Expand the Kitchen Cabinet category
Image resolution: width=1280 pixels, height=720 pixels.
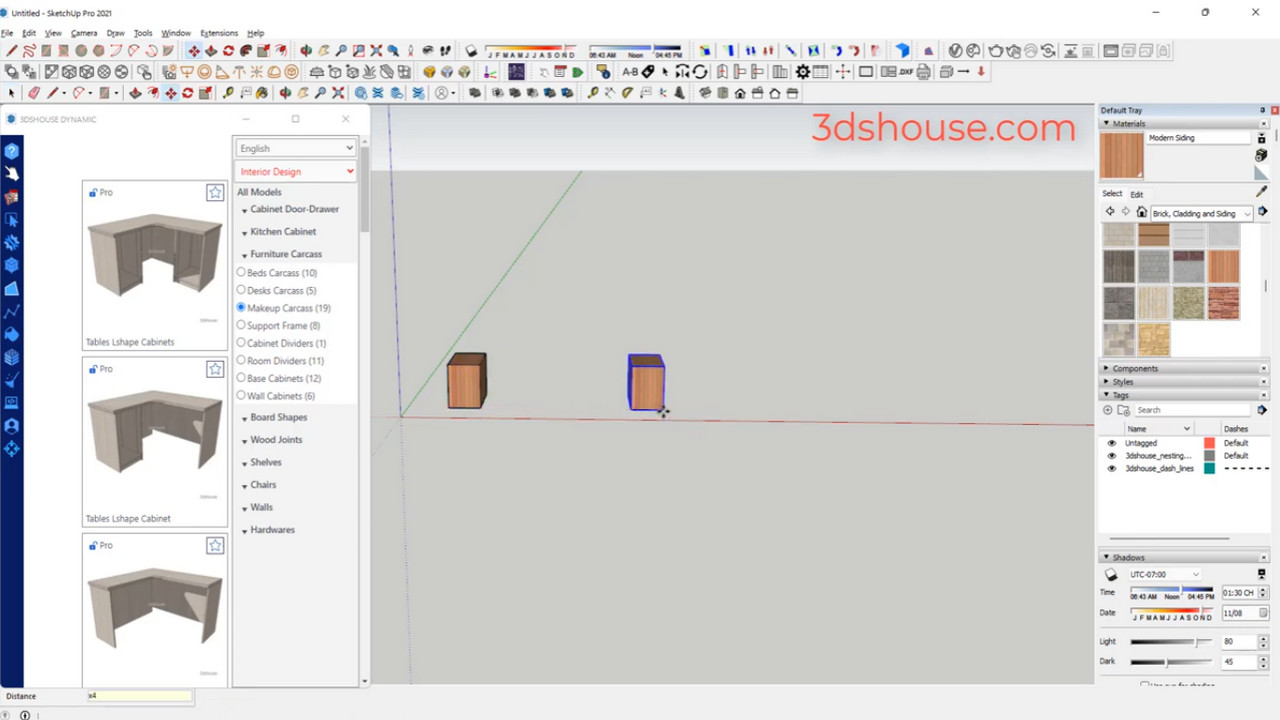(x=283, y=232)
